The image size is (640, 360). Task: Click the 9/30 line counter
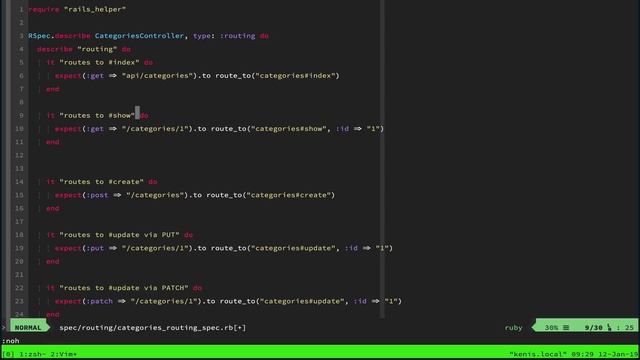click(593, 327)
